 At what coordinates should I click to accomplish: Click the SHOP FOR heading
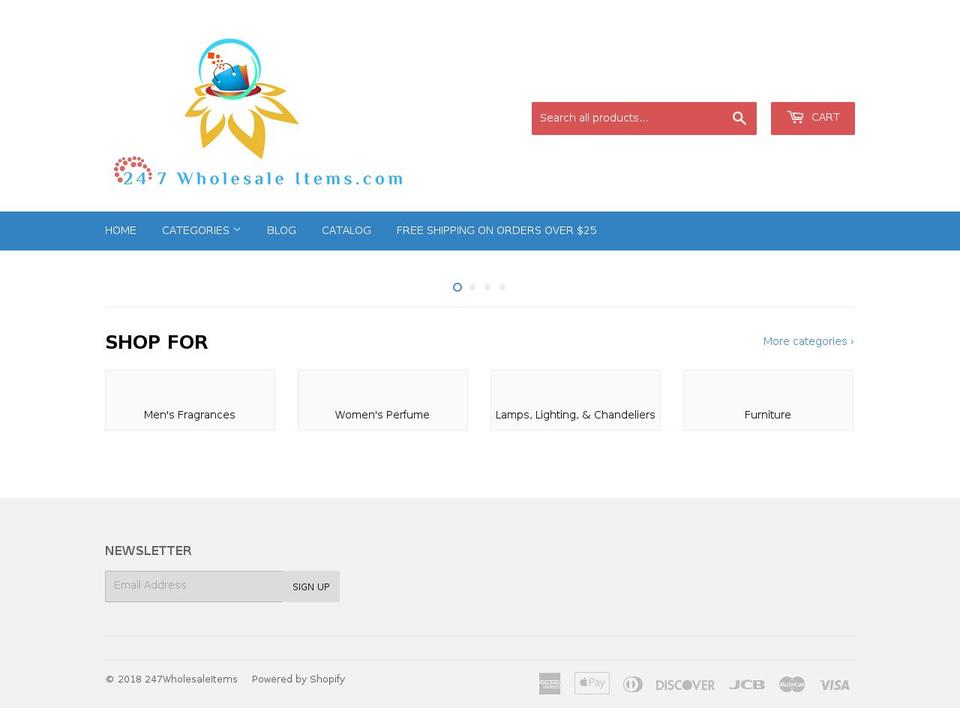pos(157,342)
